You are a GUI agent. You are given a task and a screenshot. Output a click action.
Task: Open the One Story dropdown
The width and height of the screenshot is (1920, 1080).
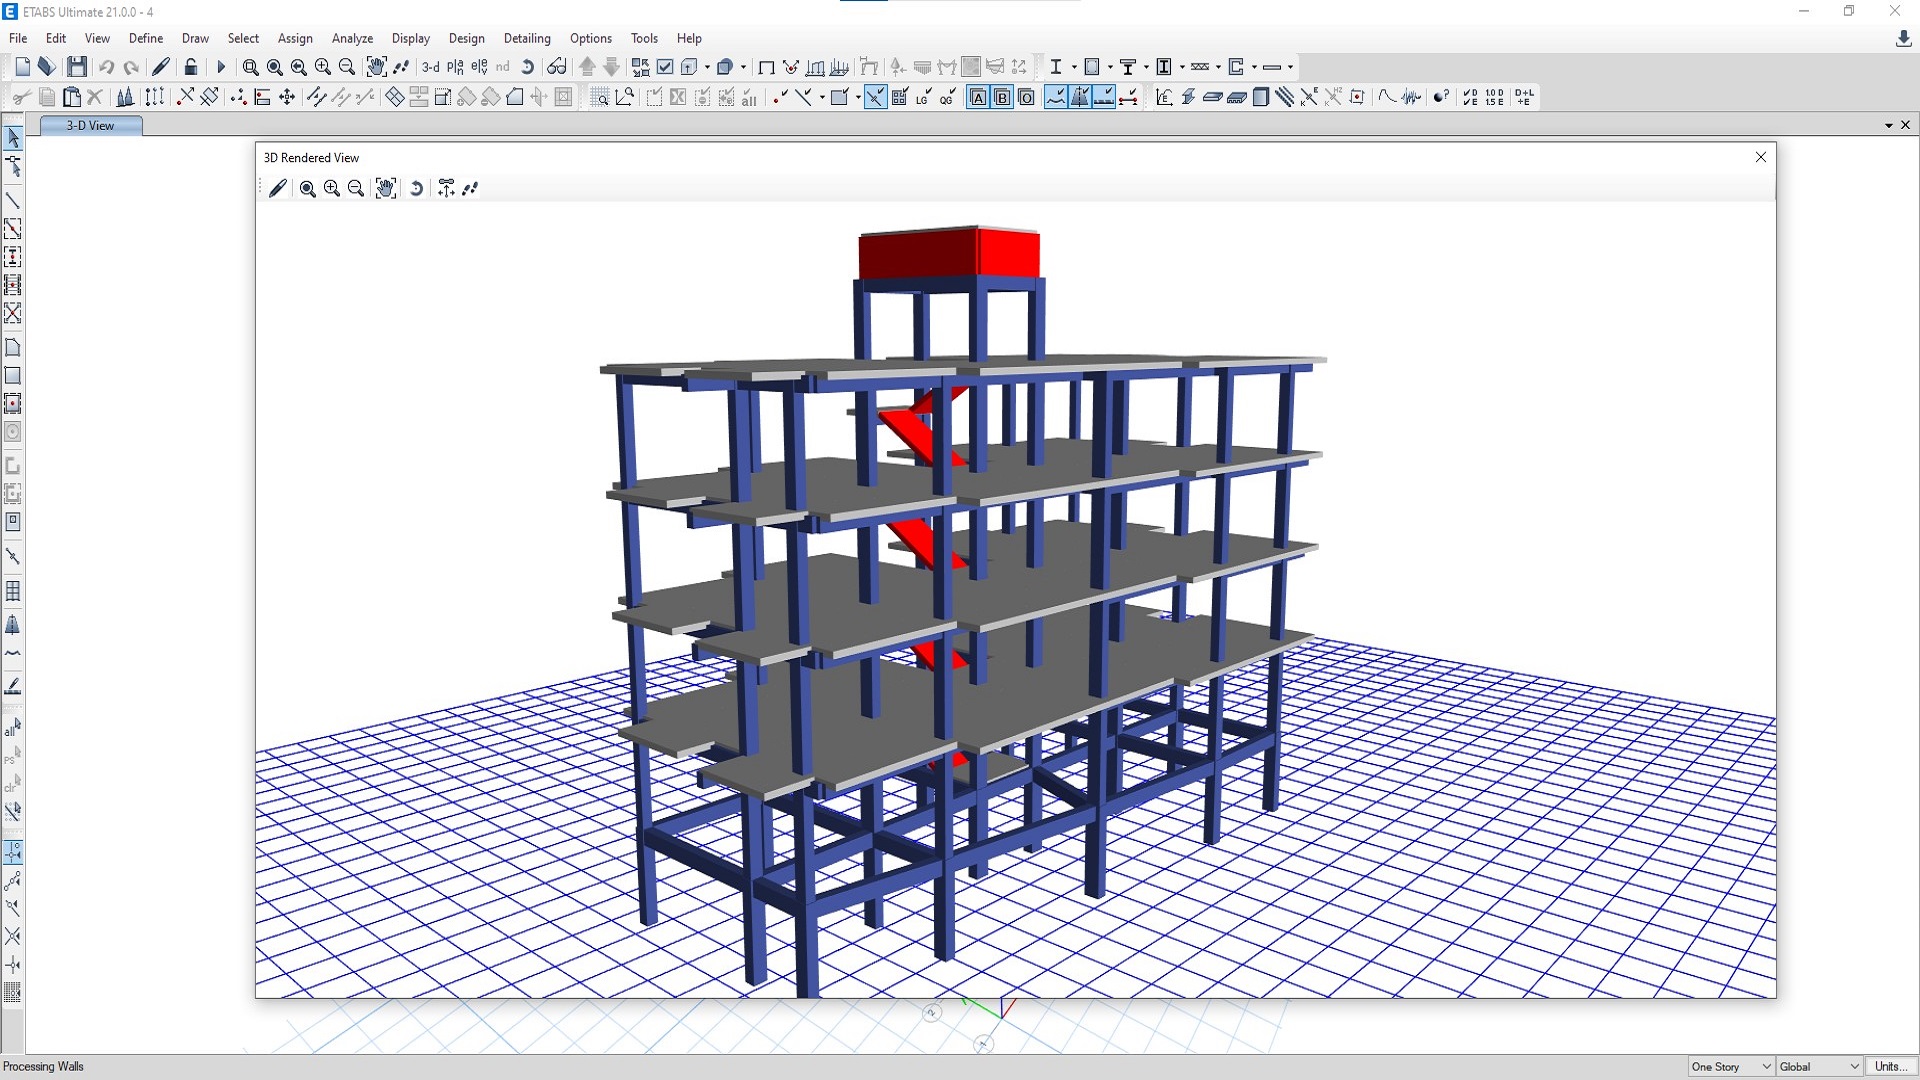click(1731, 1066)
